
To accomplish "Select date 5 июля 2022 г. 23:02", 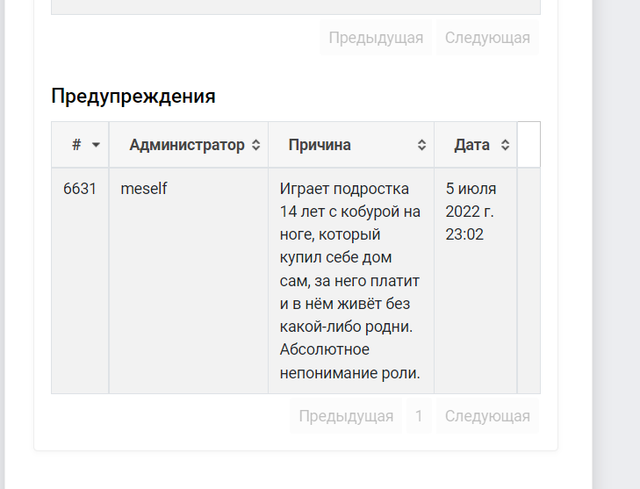I will (x=471, y=211).
